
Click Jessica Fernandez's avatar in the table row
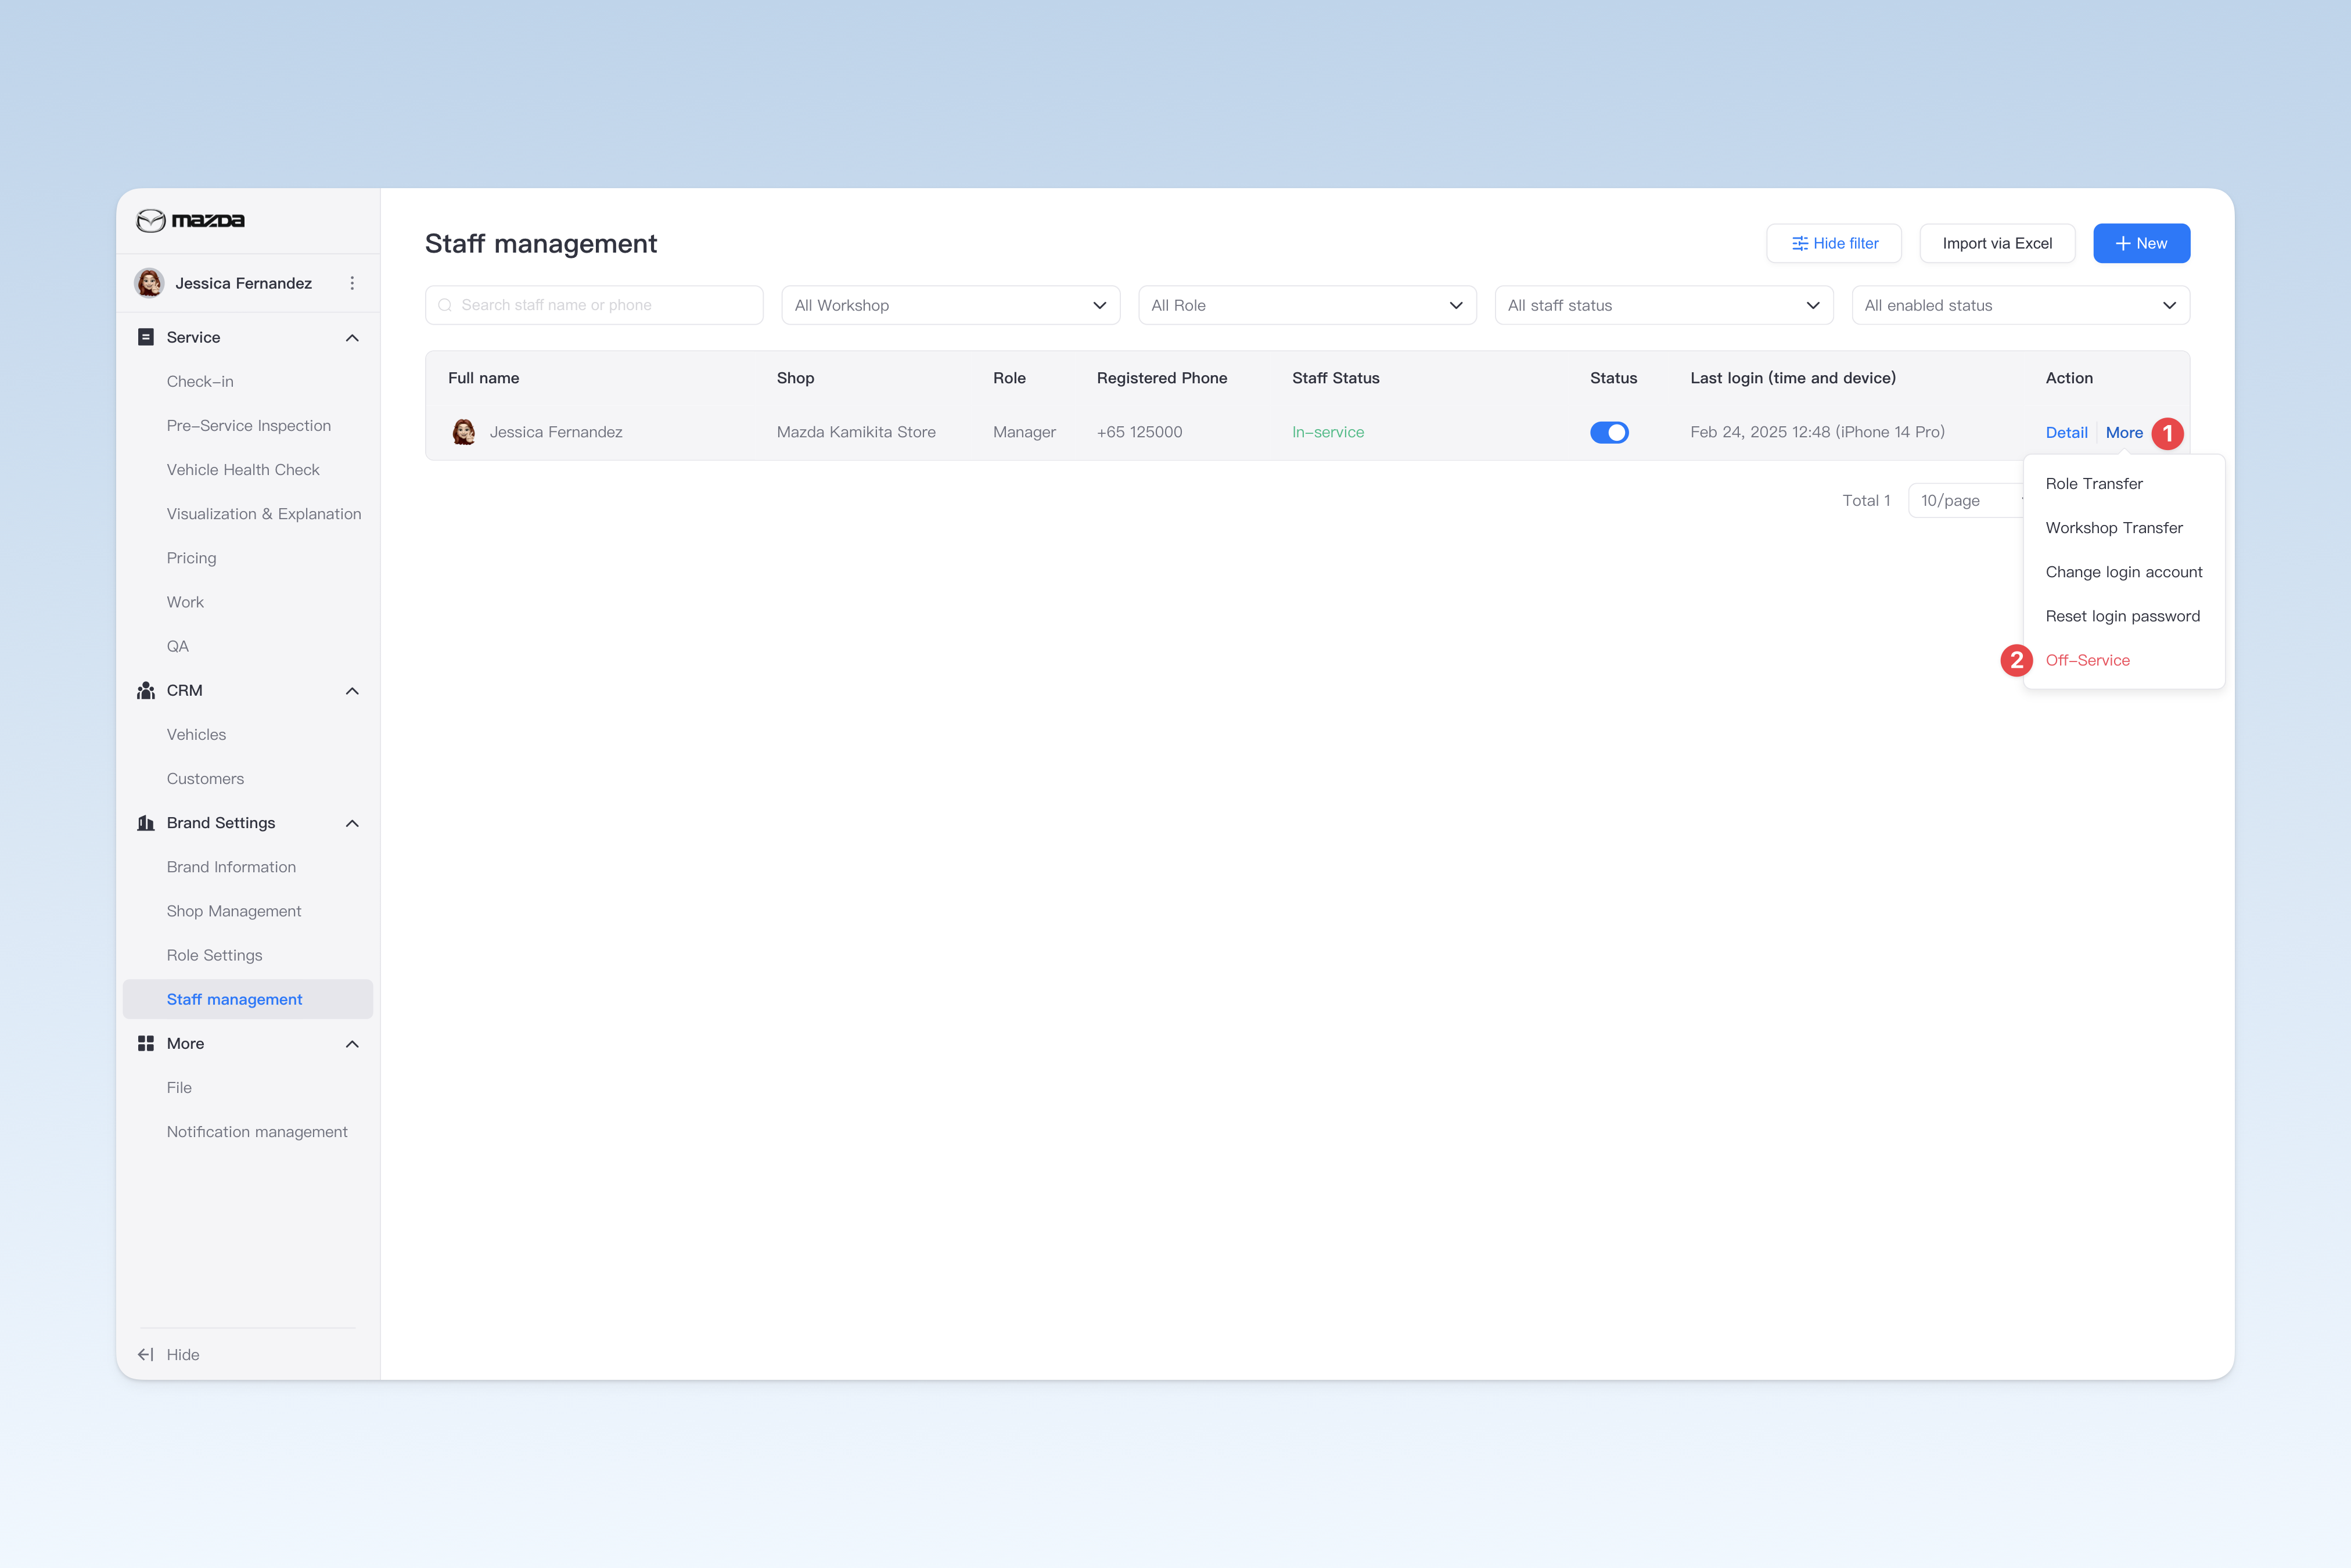point(463,432)
